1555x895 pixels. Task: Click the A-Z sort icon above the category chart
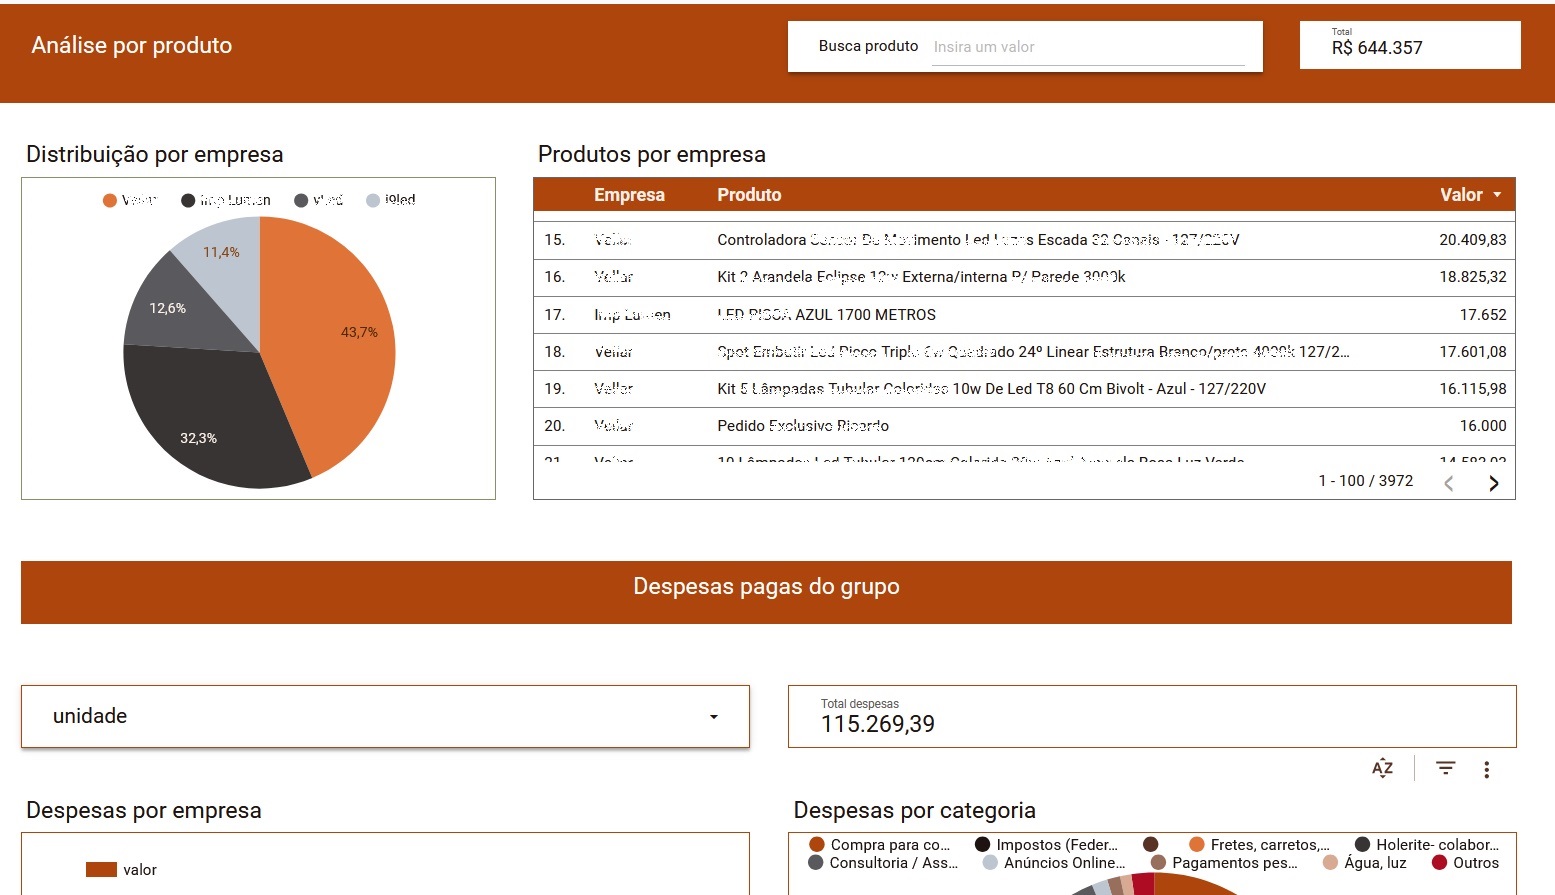tap(1382, 768)
